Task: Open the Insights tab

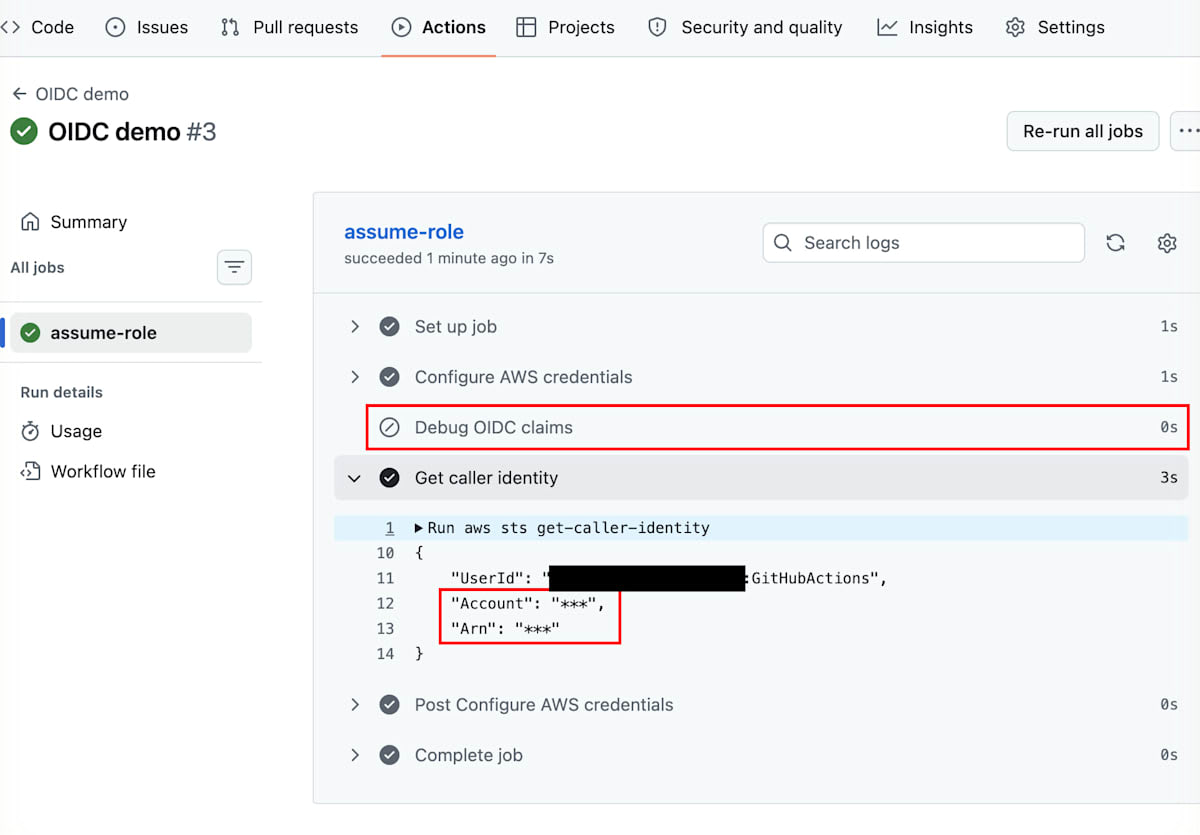Action: 925,27
